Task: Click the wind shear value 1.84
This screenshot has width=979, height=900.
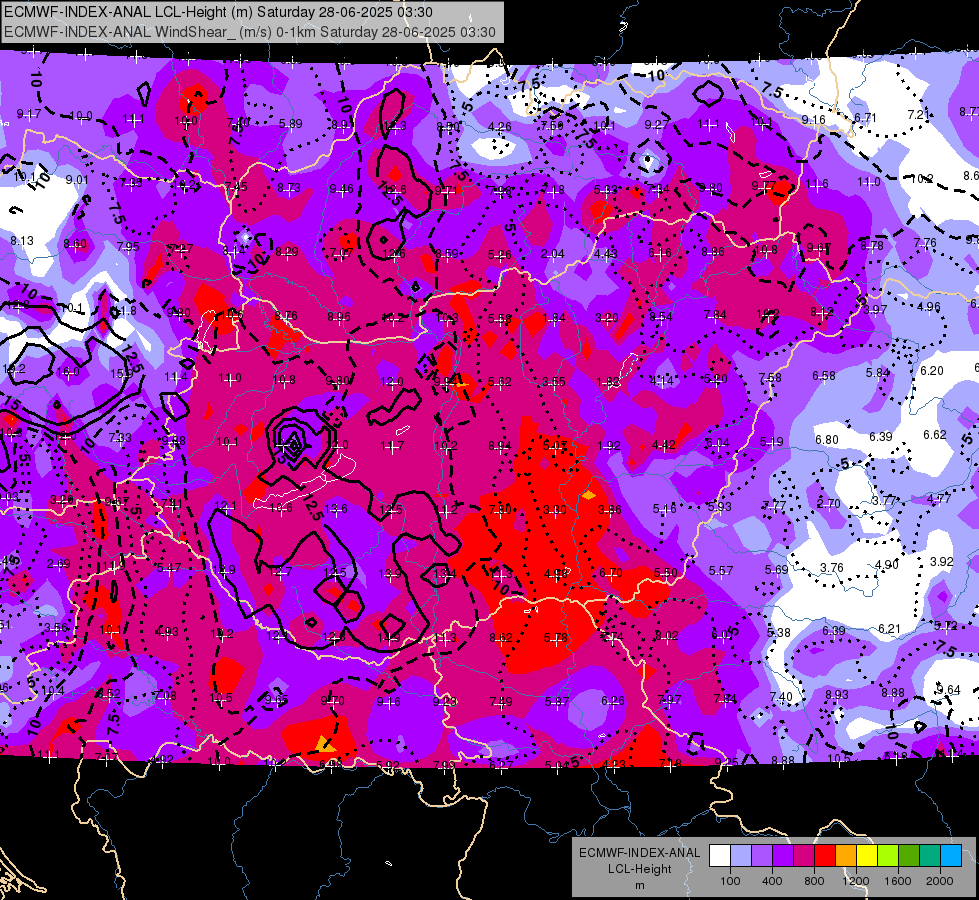Action: pos(553,318)
